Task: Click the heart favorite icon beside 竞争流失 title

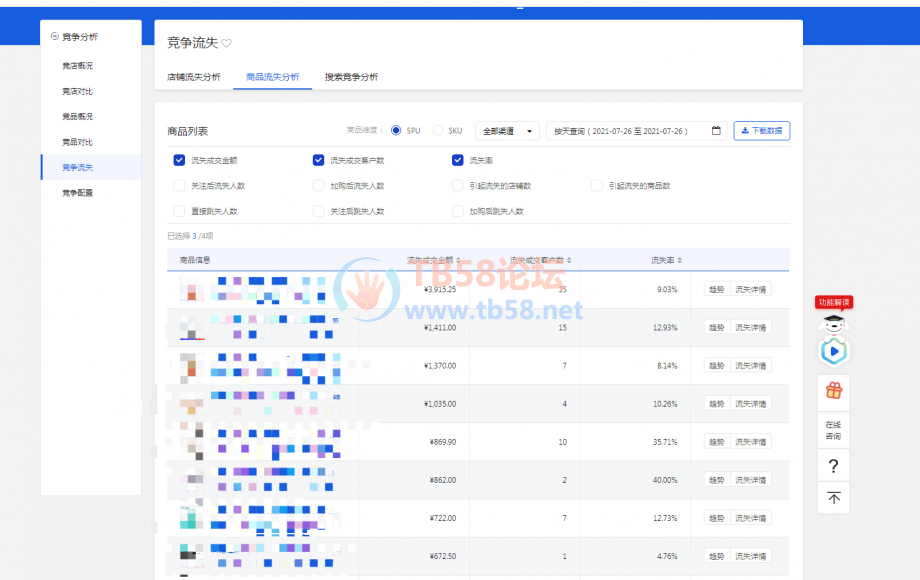Action: tap(226, 43)
